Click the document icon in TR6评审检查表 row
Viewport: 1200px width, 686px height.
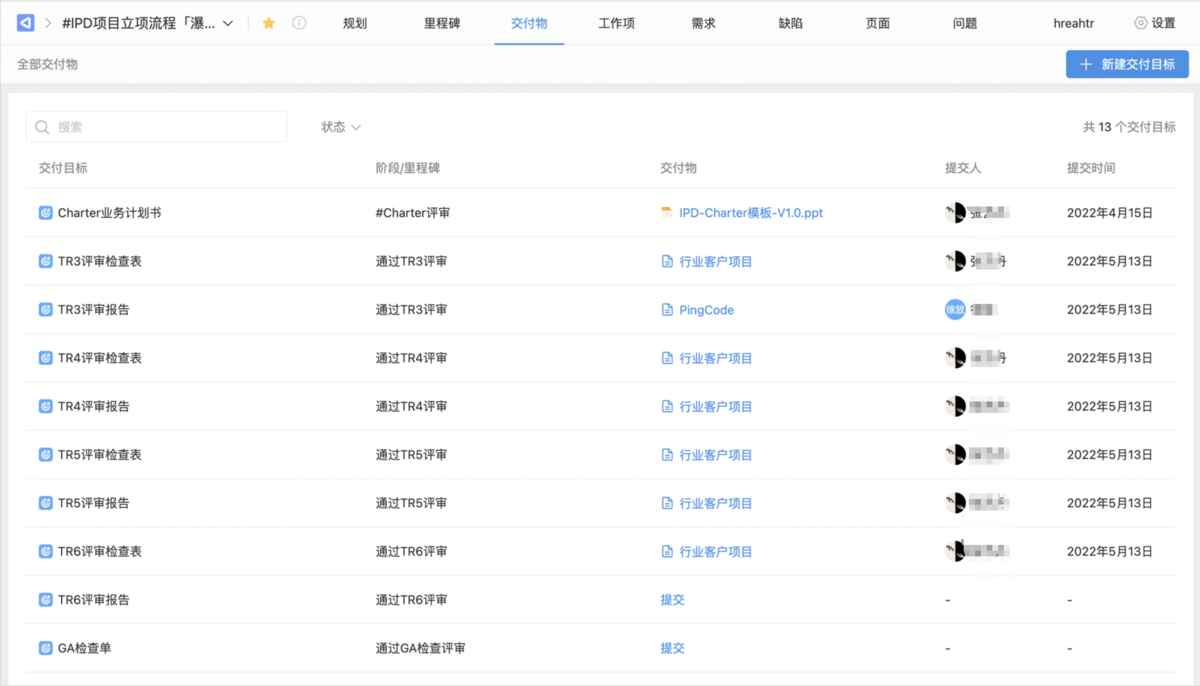point(667,551)
